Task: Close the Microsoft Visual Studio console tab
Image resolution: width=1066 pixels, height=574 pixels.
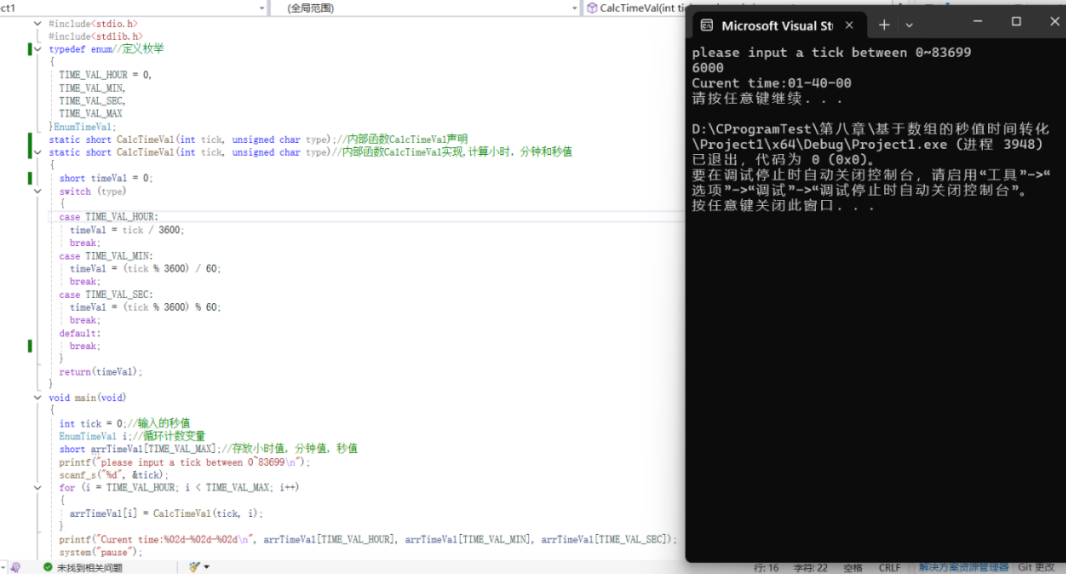Action: point(849,25)
